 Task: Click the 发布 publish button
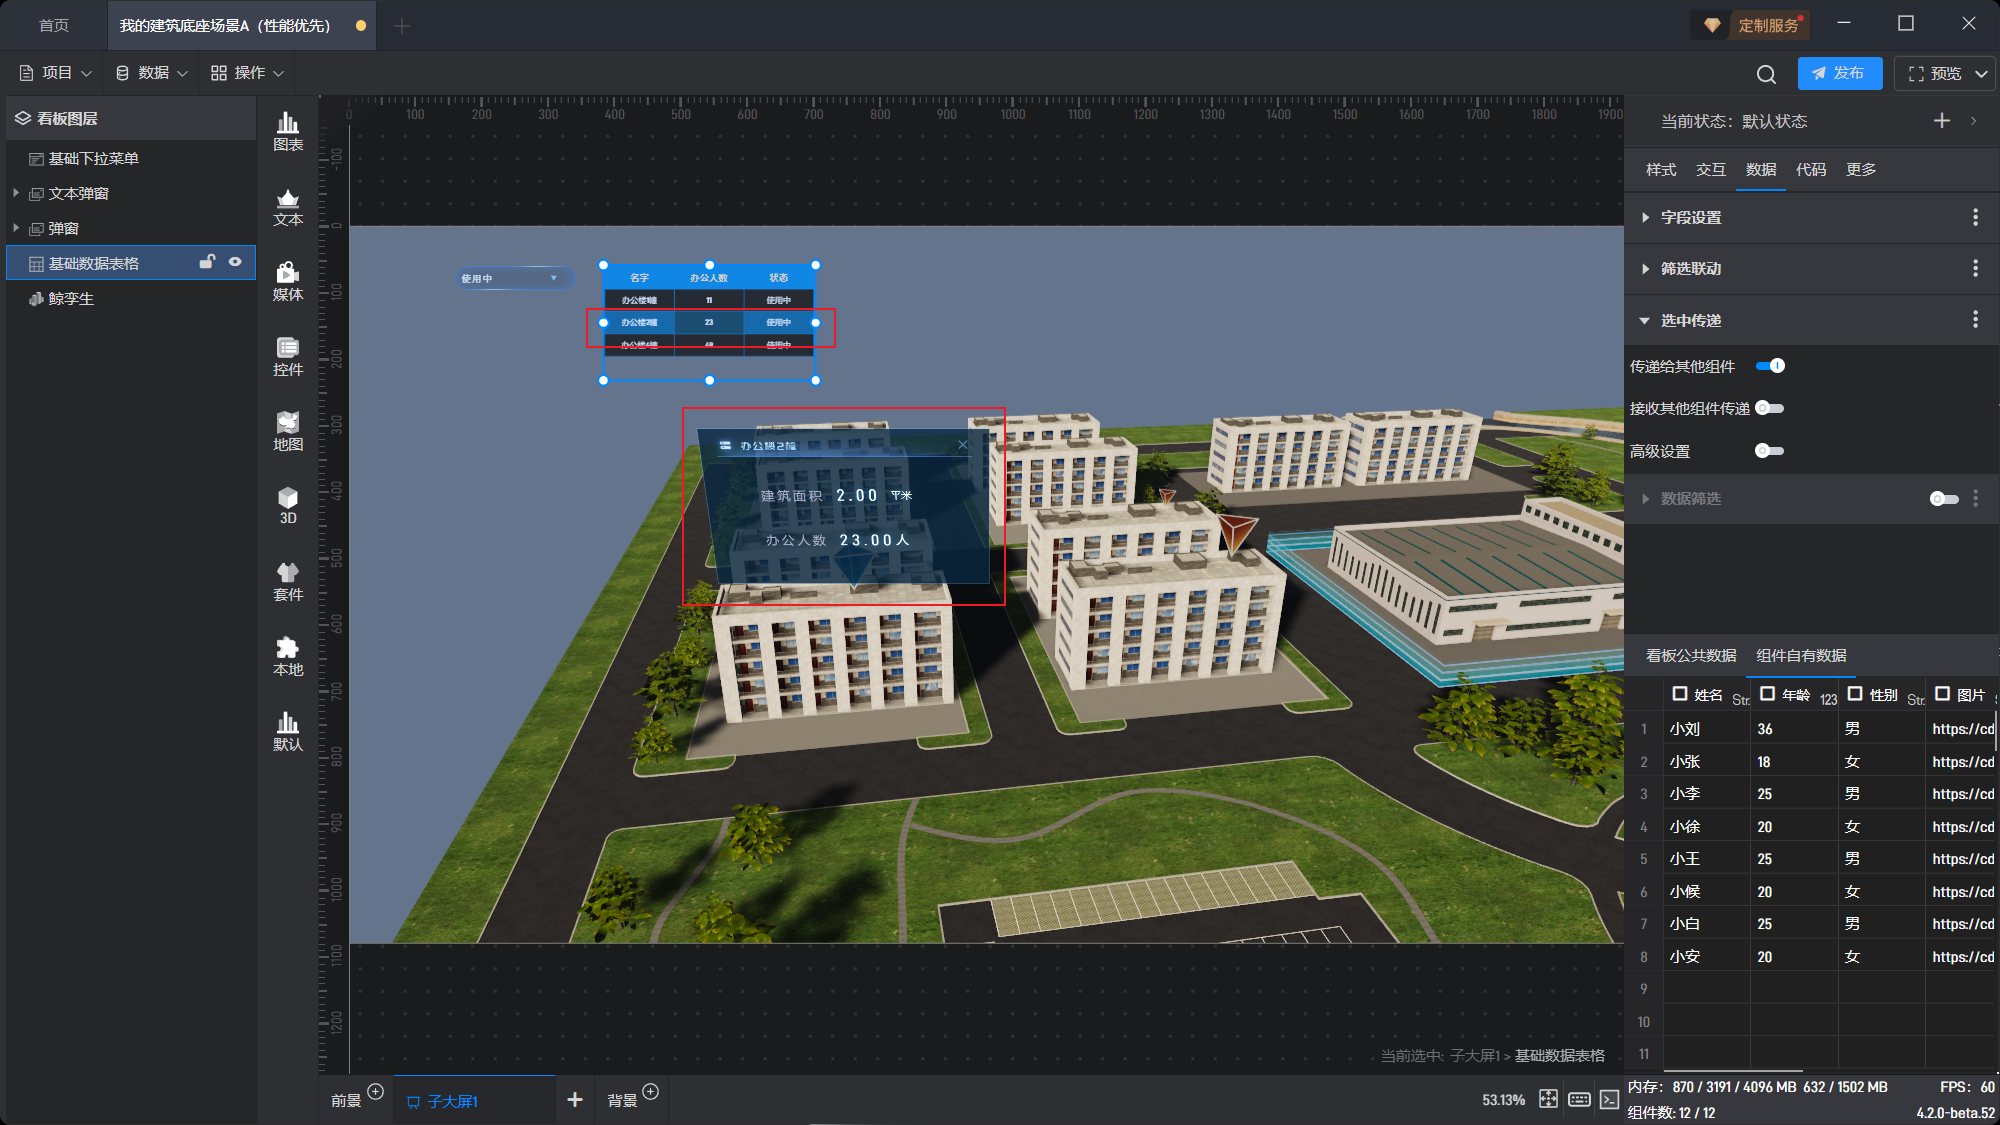tap(1839, 73)
